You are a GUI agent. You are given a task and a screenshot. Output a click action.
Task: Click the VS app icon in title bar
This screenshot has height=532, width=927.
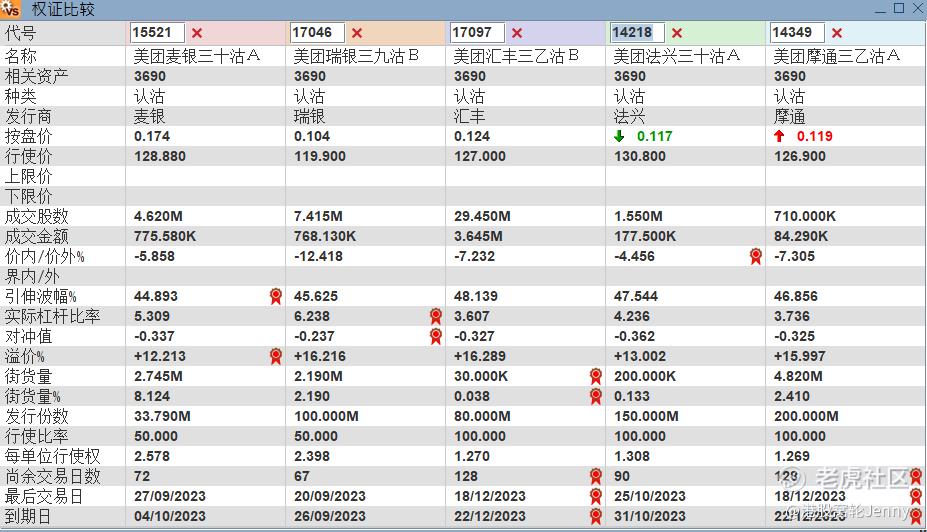click(x=11, y=9)
